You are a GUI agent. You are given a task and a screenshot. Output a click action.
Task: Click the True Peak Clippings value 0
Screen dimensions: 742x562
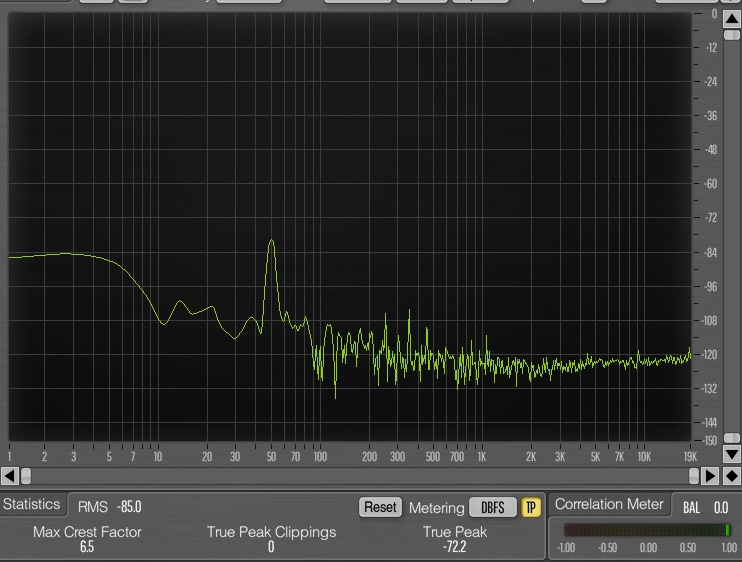pos(271,547)
